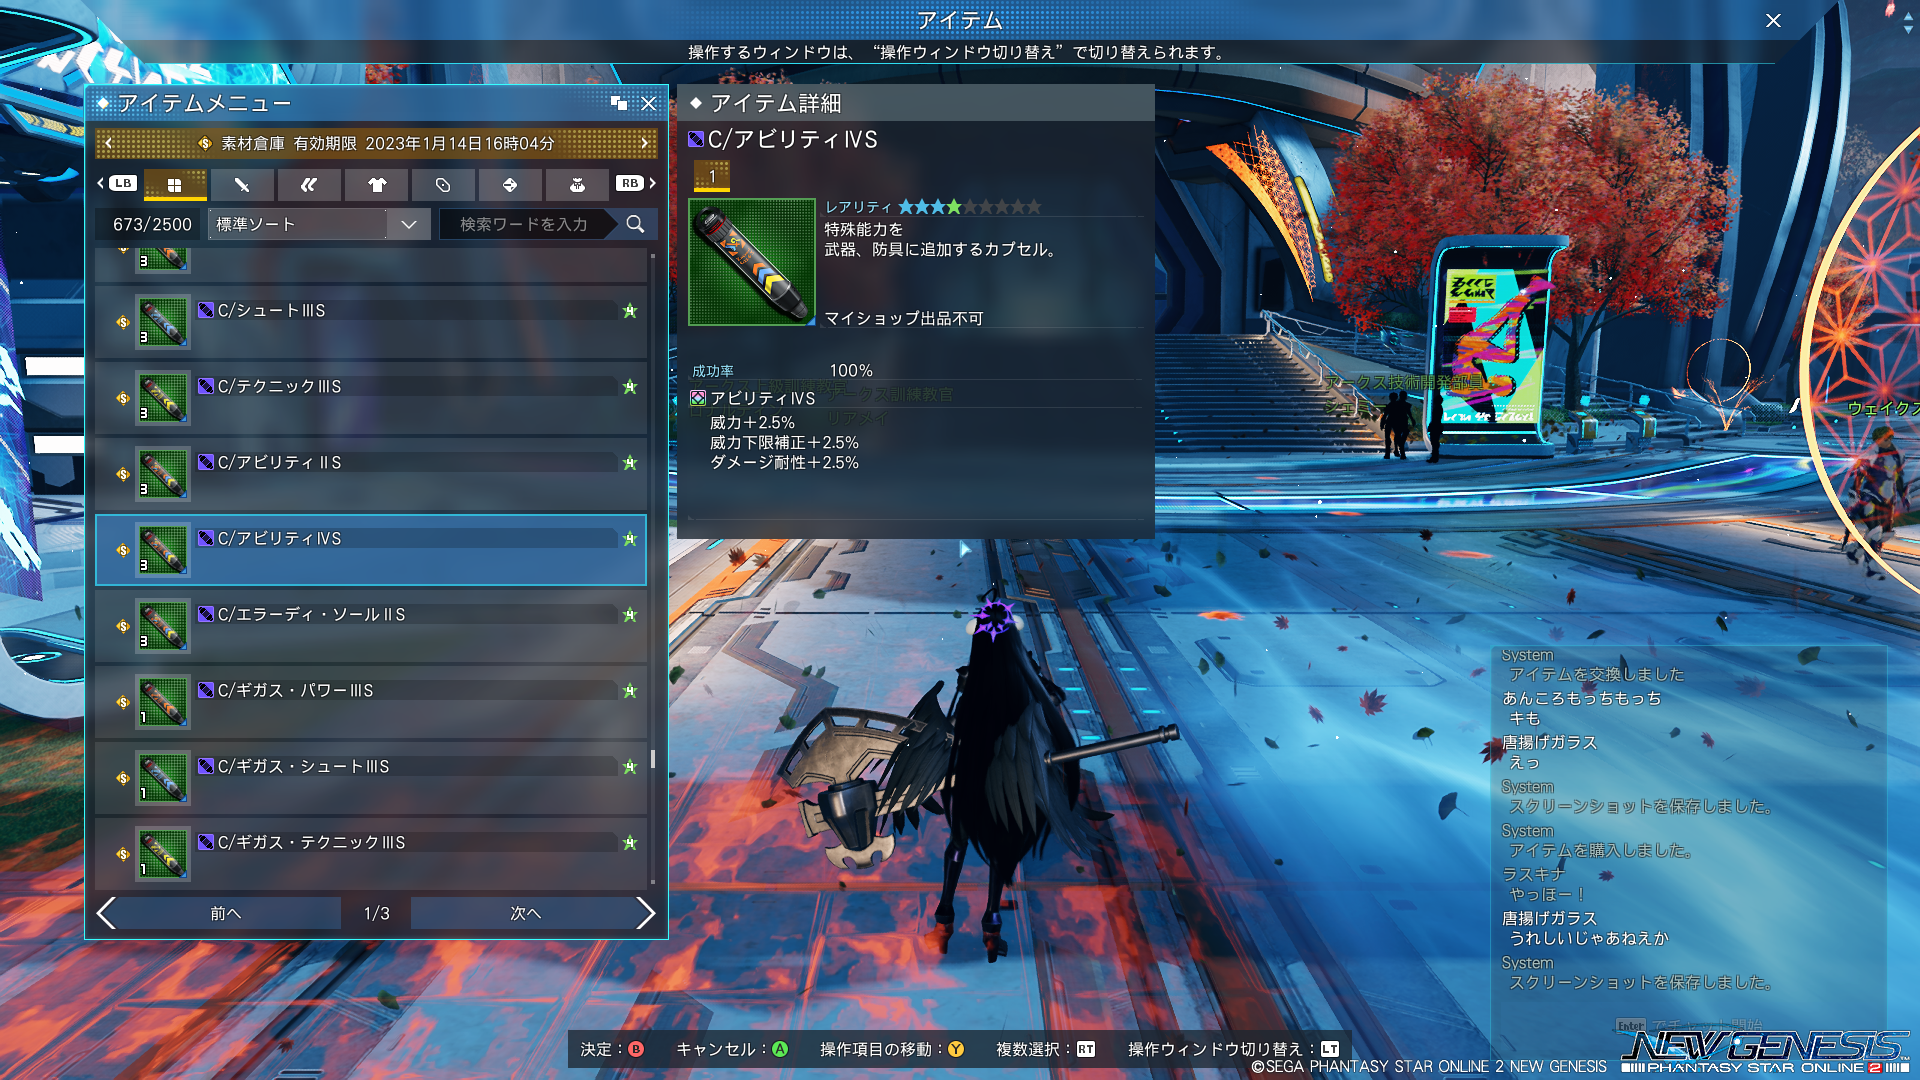
Task: Select the C/アビリティⅣS item row
Action: click(x=371, y=550)
